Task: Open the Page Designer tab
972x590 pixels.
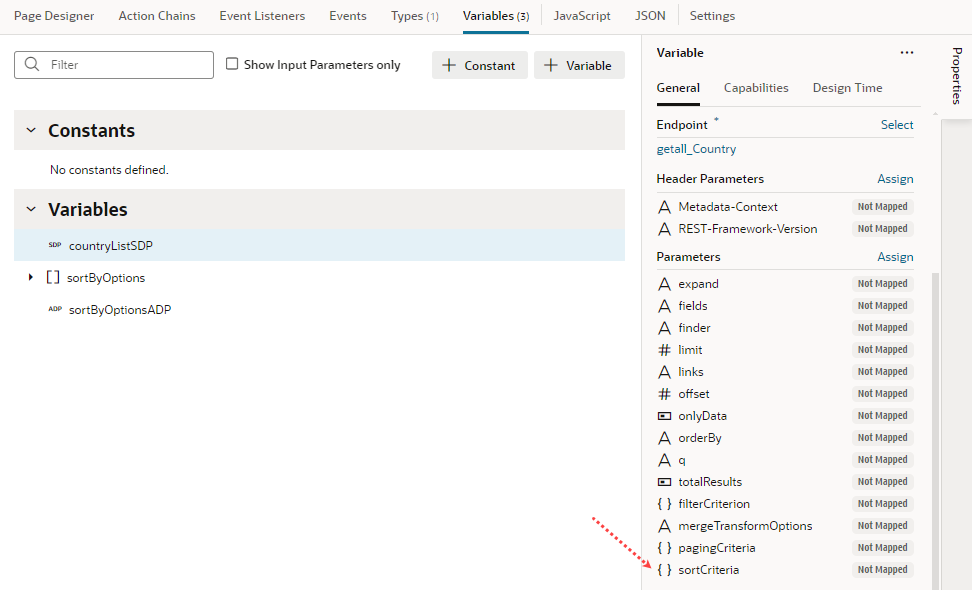Action: (x=54, y=16)
